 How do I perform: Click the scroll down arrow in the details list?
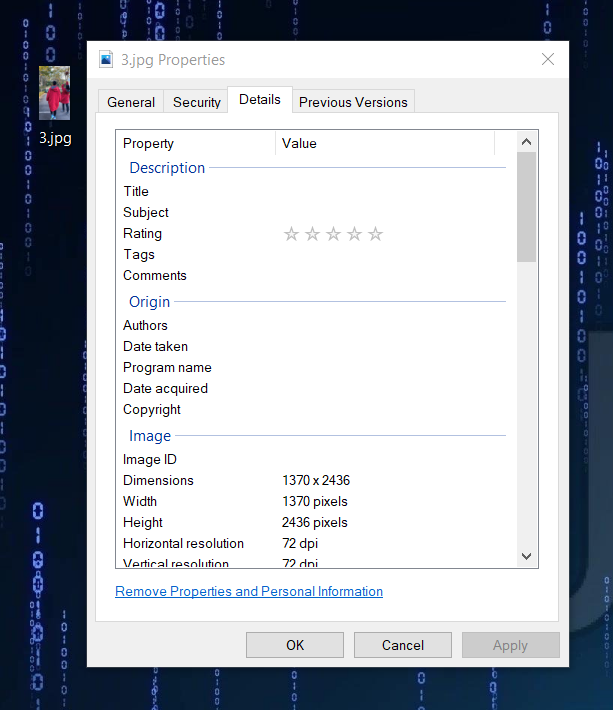click(527, 556)
